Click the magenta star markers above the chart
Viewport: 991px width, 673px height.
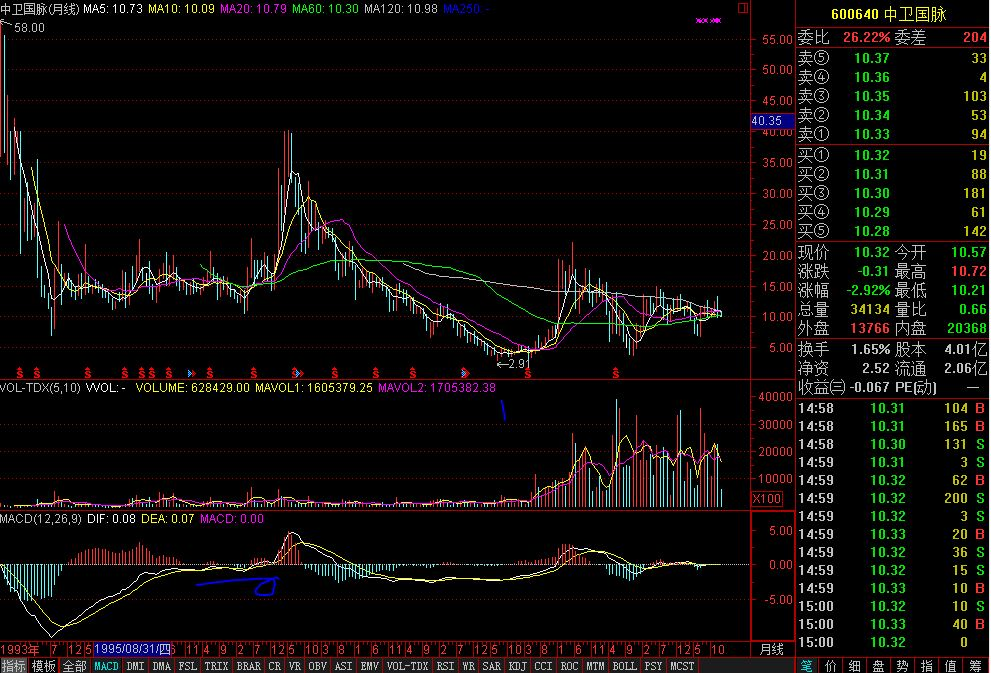tap(708, 20)
